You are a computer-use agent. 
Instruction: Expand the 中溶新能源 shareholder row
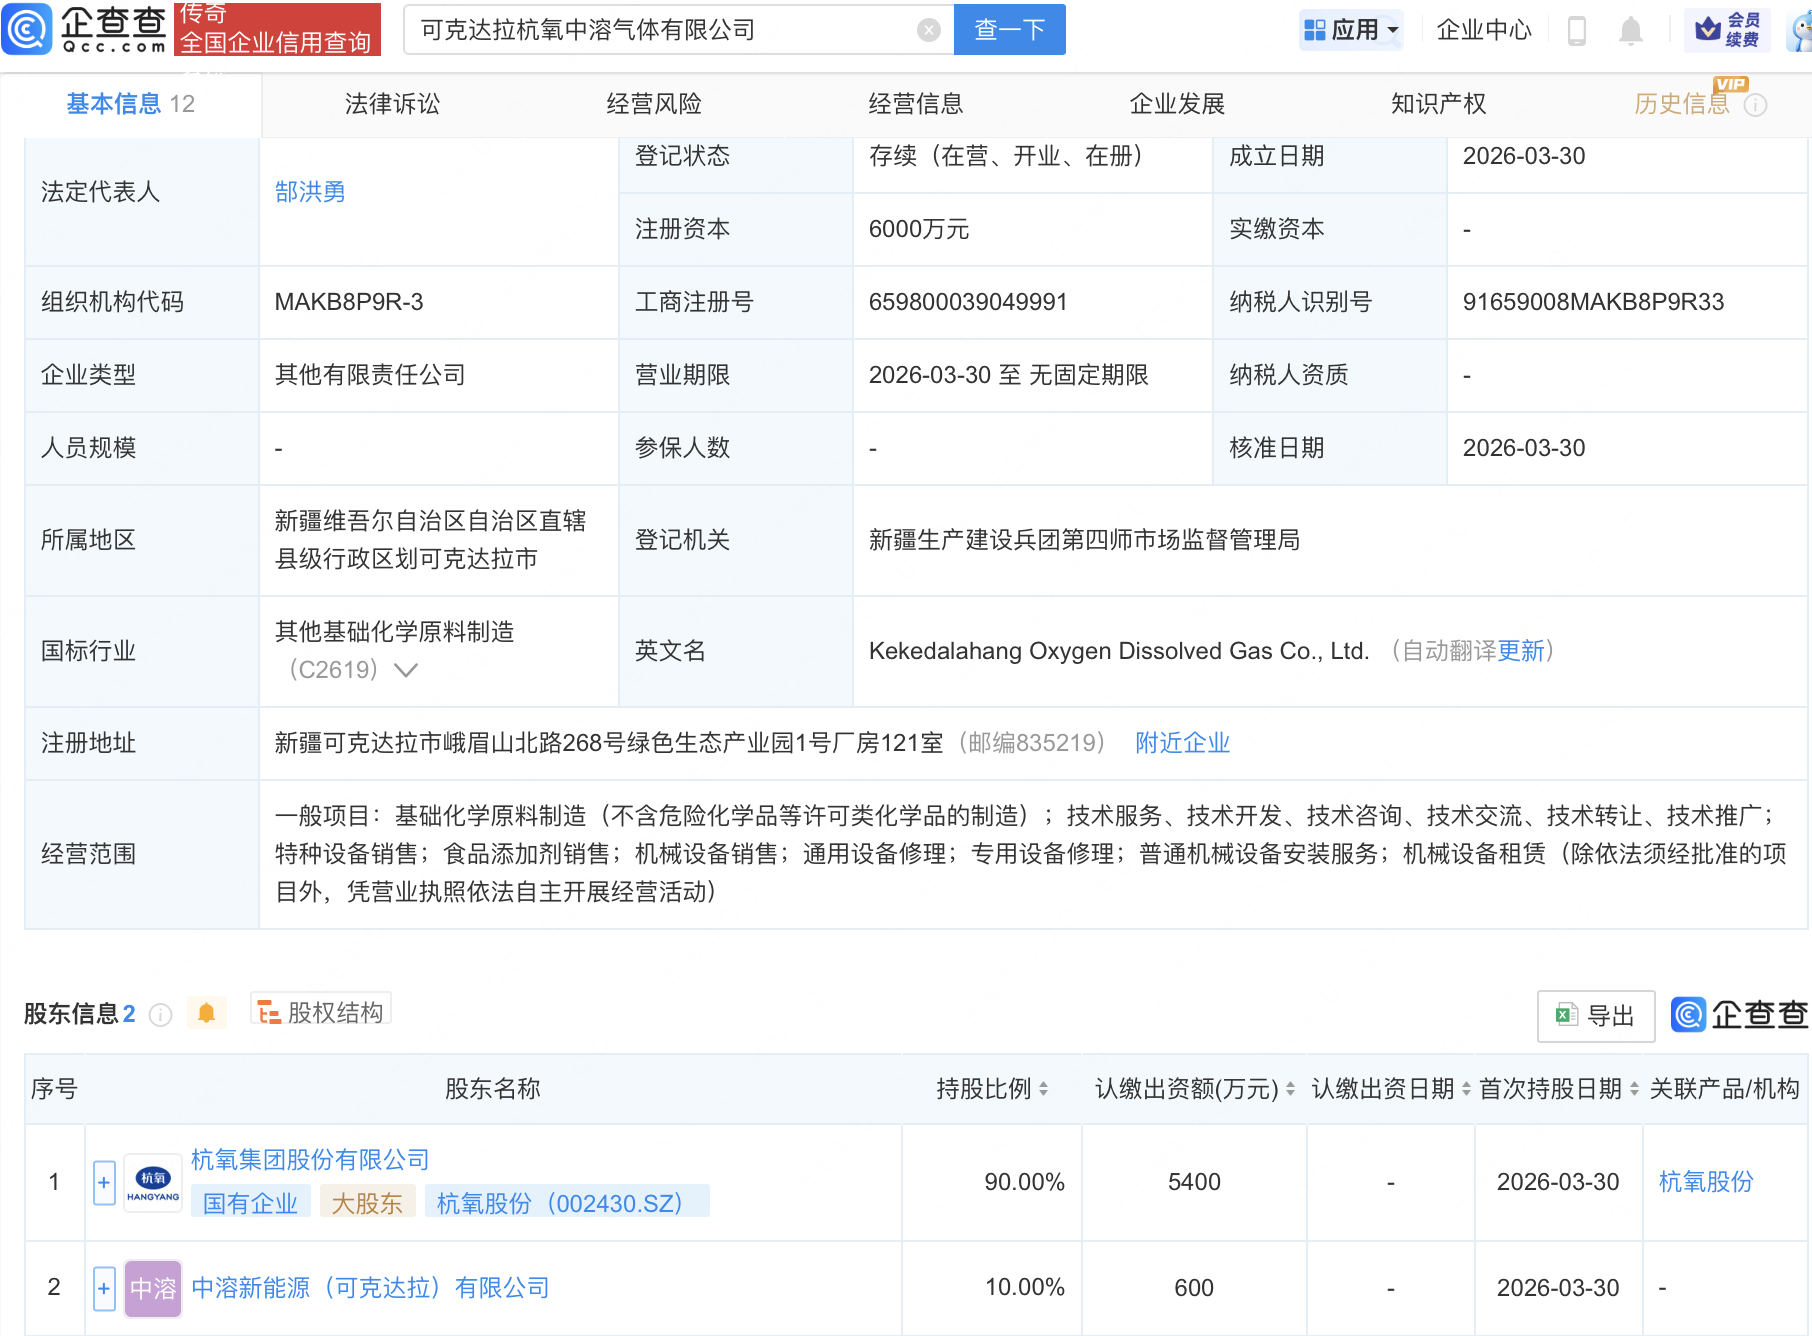(x=103, y=1288)
